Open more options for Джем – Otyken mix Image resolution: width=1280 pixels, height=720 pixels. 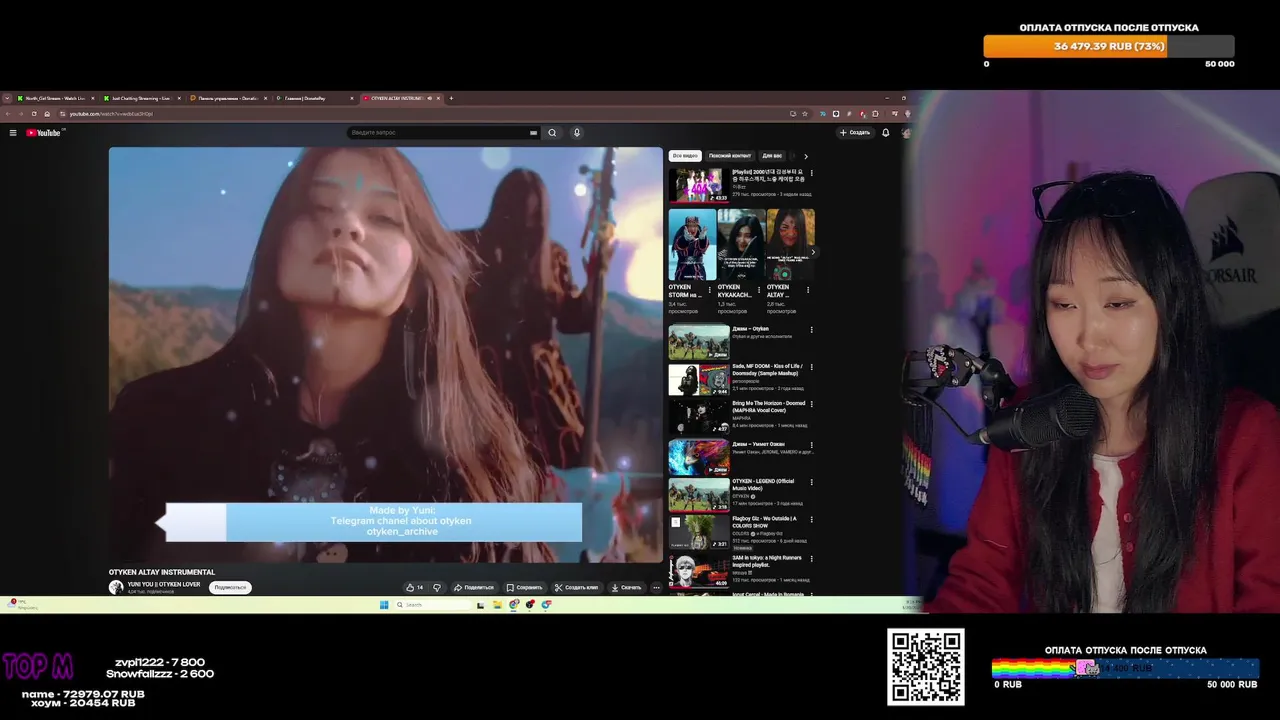811,330
